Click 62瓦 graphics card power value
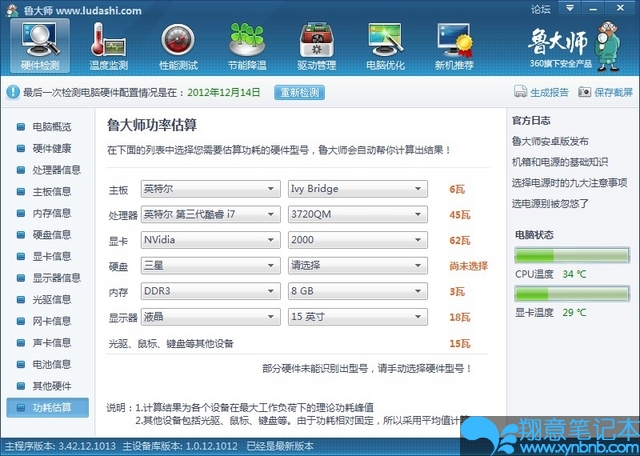 click(460, 240)
